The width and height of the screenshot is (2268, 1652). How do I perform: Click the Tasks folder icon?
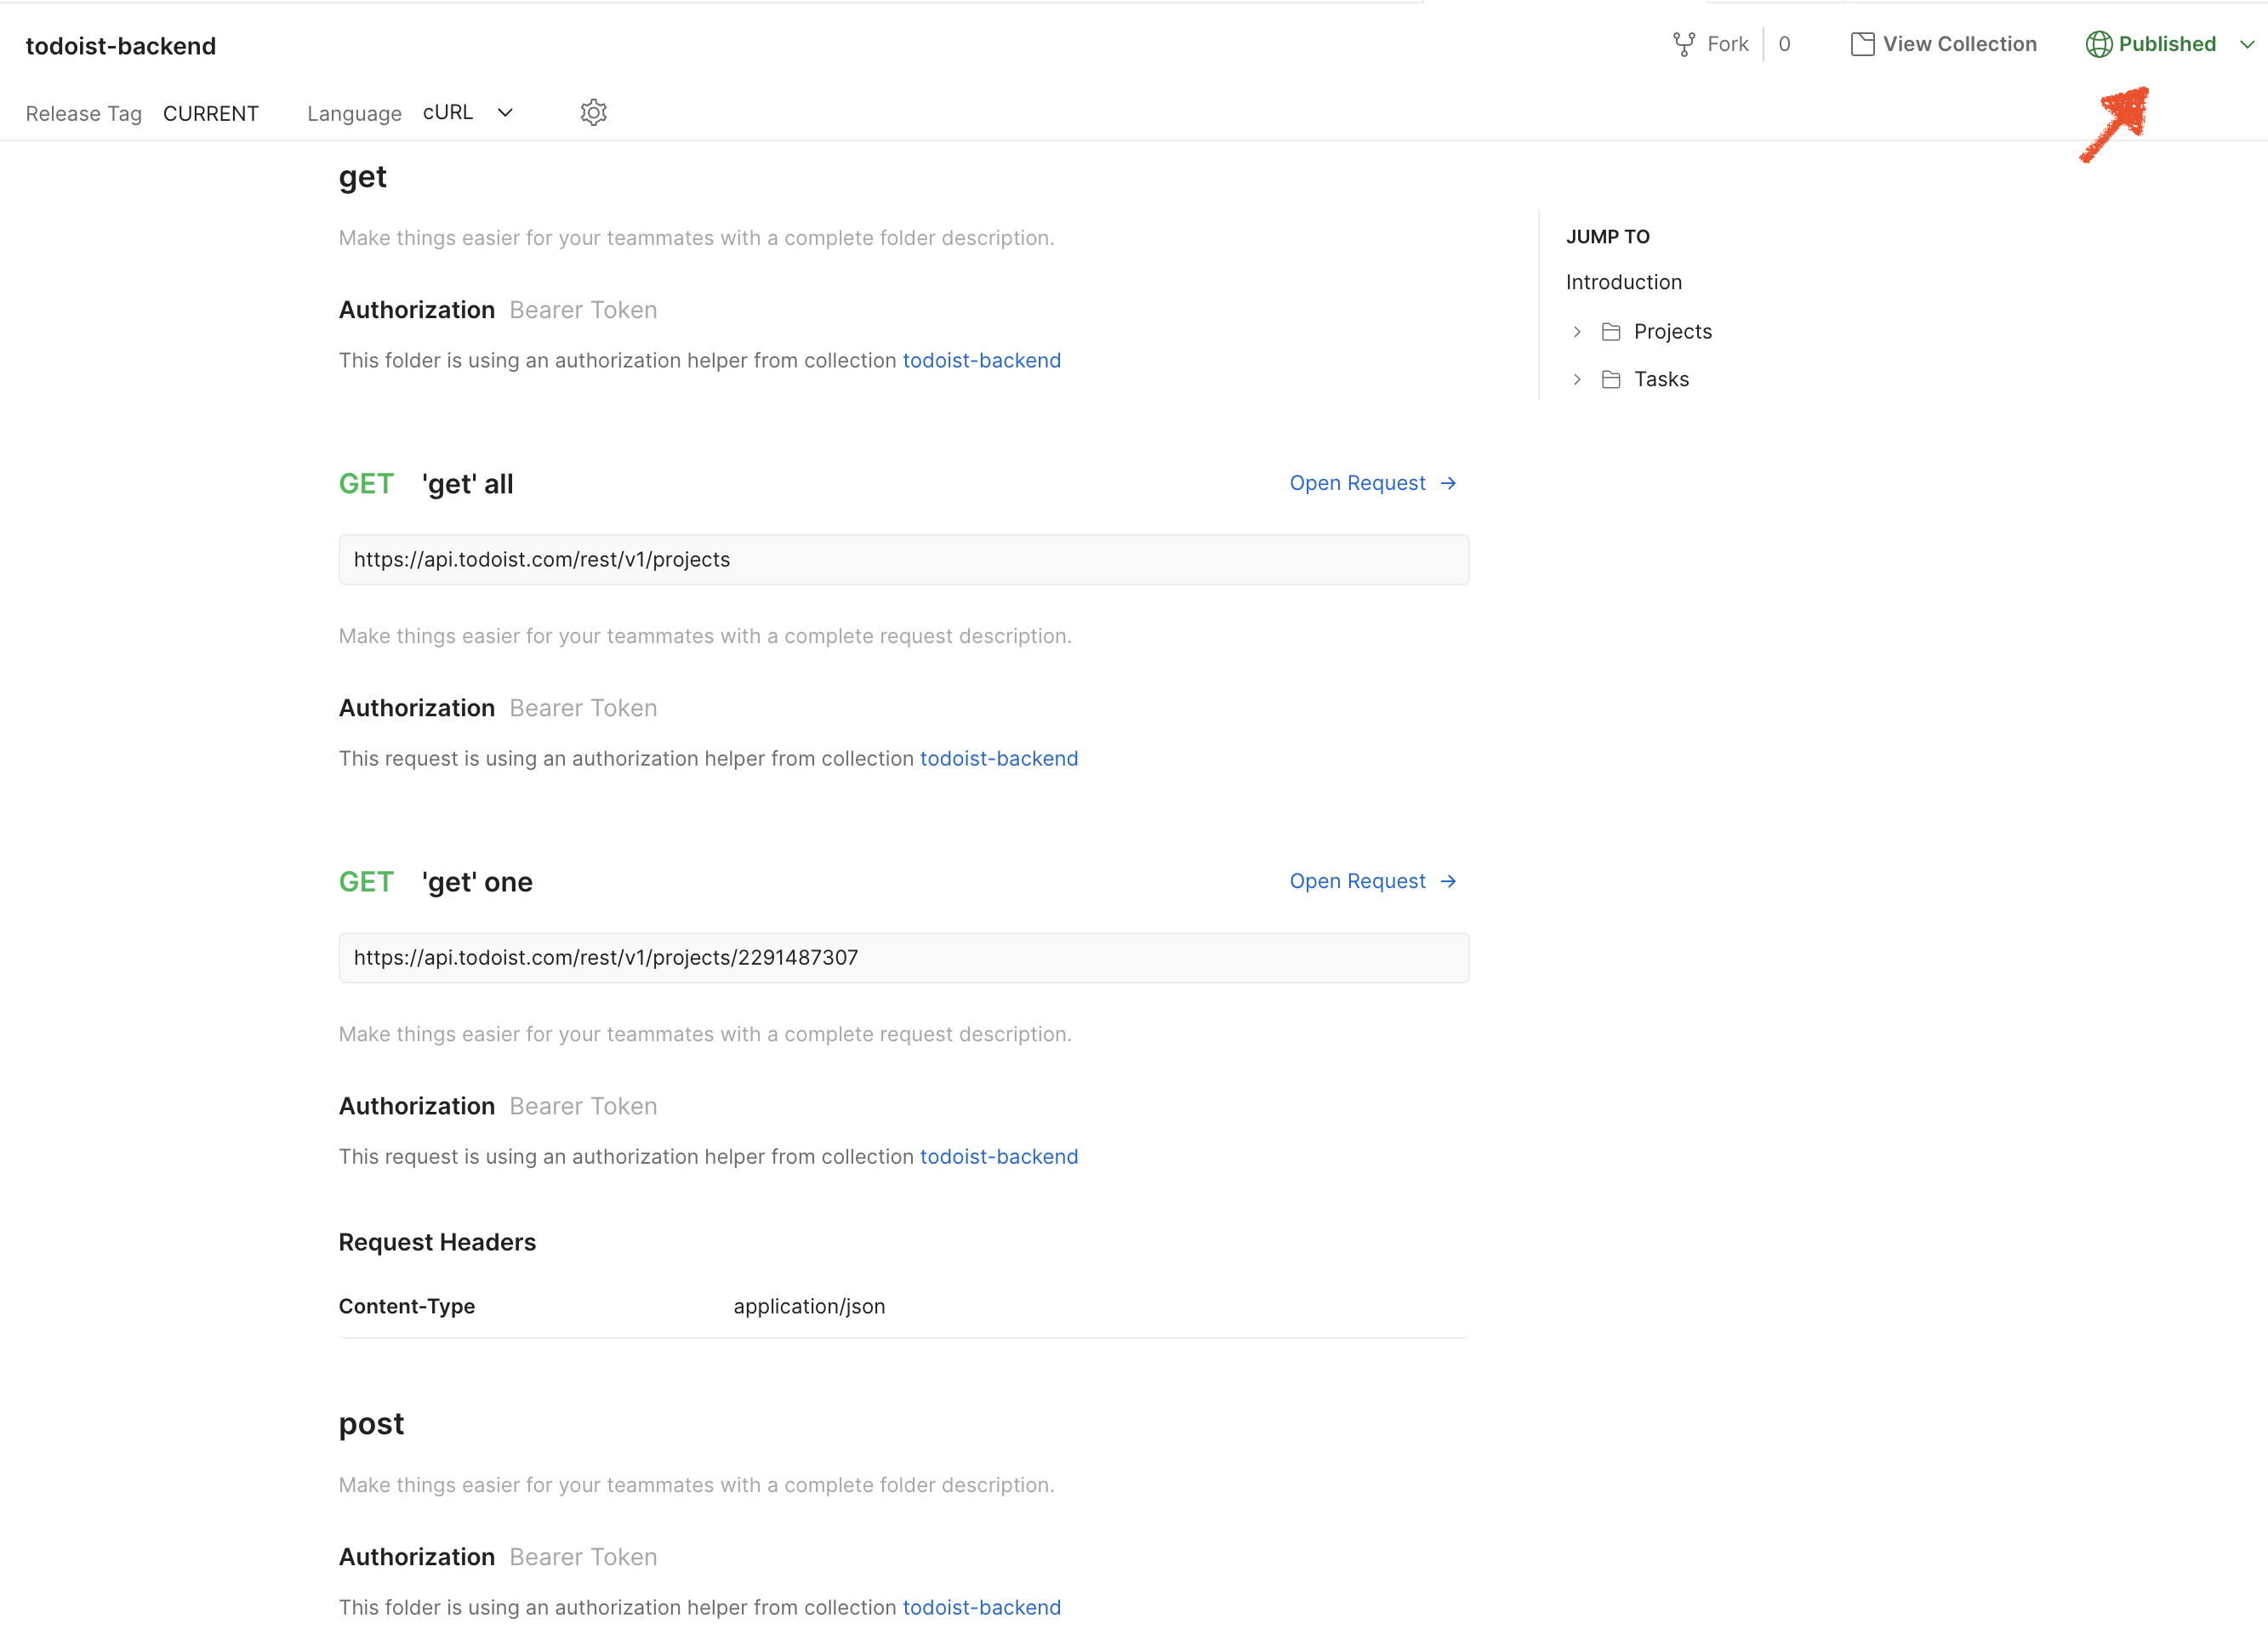pos(1611,380)
